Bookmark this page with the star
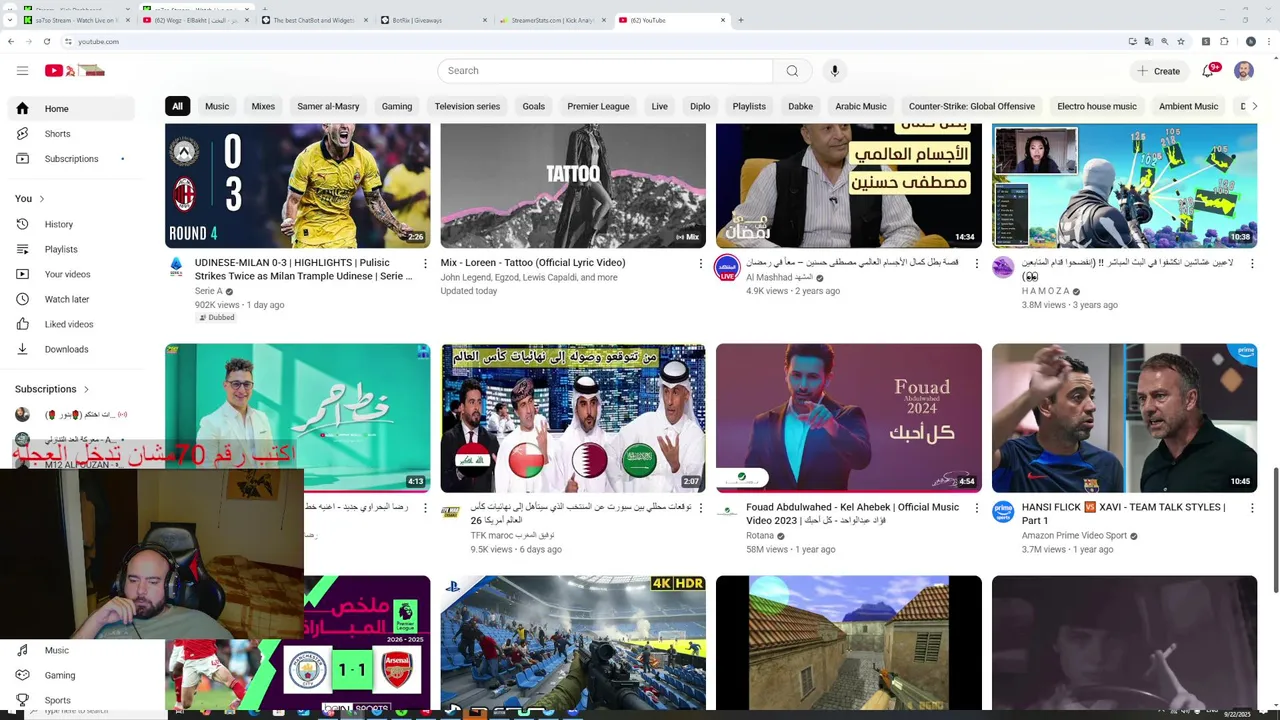Screen dimensions: 1280x720 coord(1181,41)
